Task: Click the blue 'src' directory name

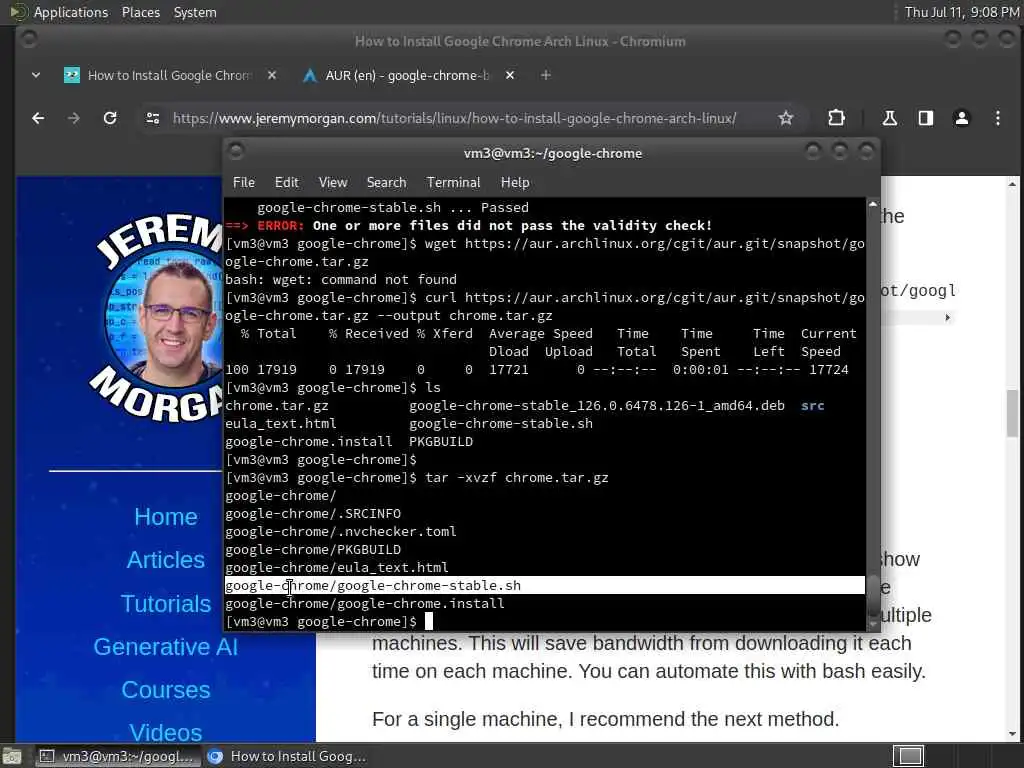Action: (812, 406)
